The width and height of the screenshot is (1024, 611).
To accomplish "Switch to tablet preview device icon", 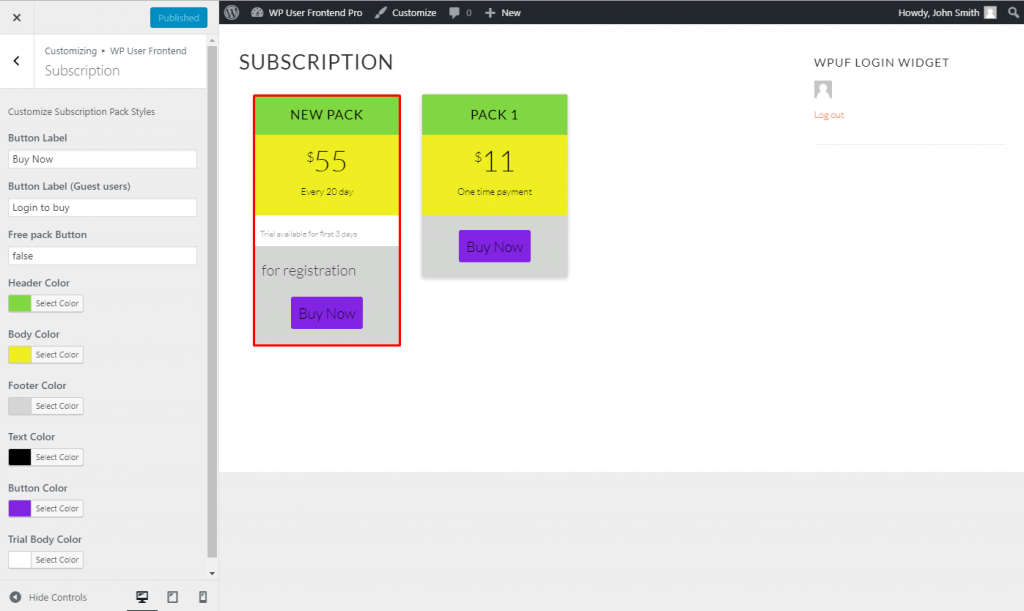I will tap(173, 597).
